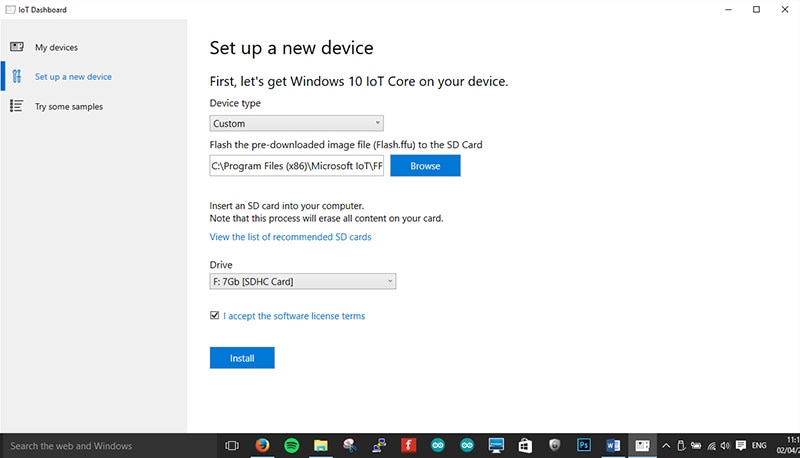Open Microsoft Word from the taskbar

click(614, 445)
